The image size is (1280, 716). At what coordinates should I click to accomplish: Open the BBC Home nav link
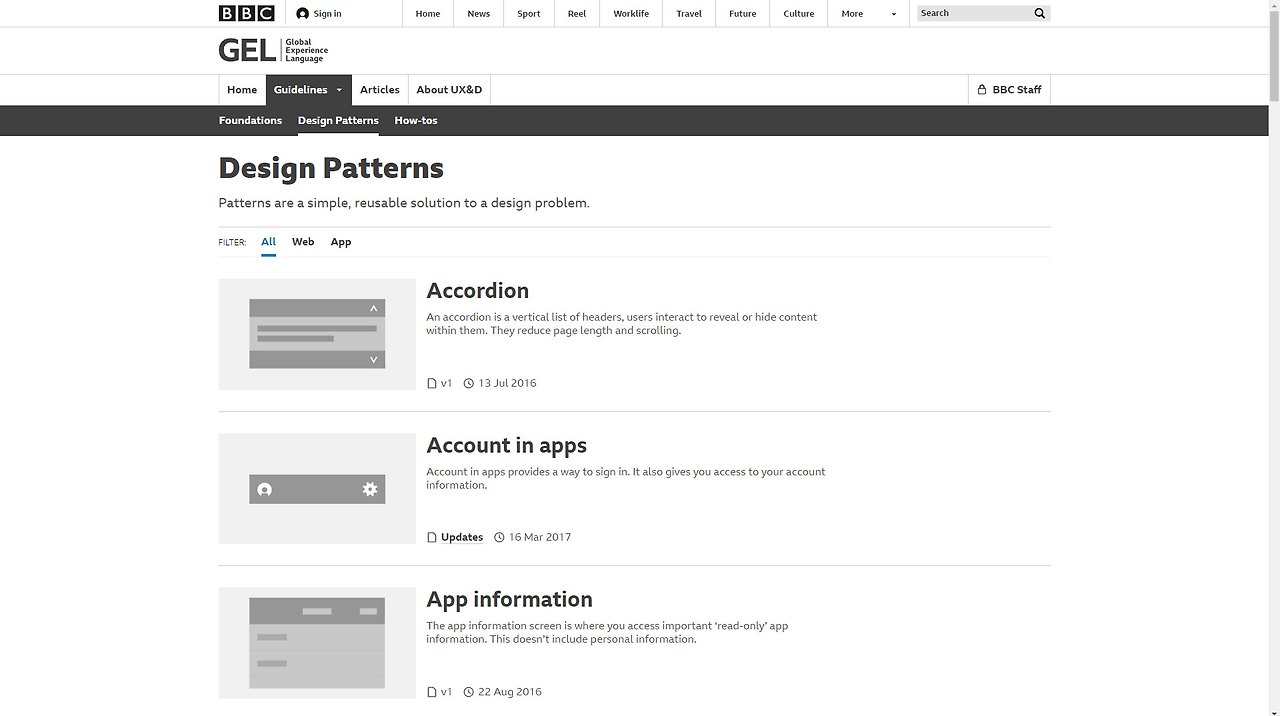[428, 14]
